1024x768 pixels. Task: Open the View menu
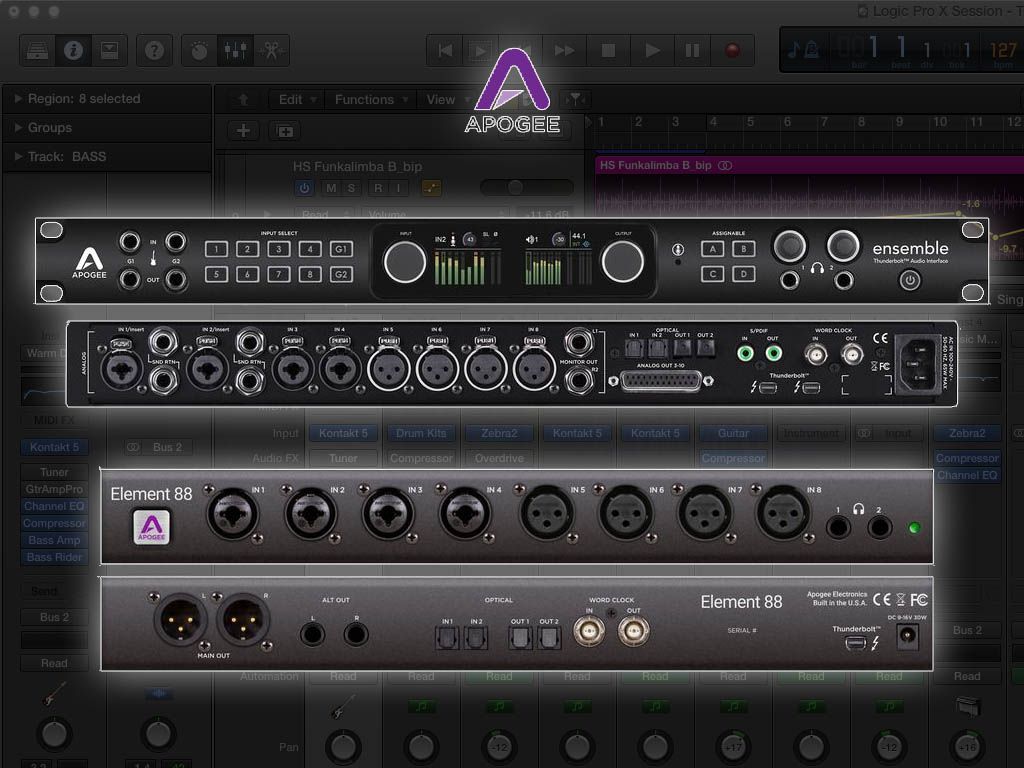(x=446, y=99)
